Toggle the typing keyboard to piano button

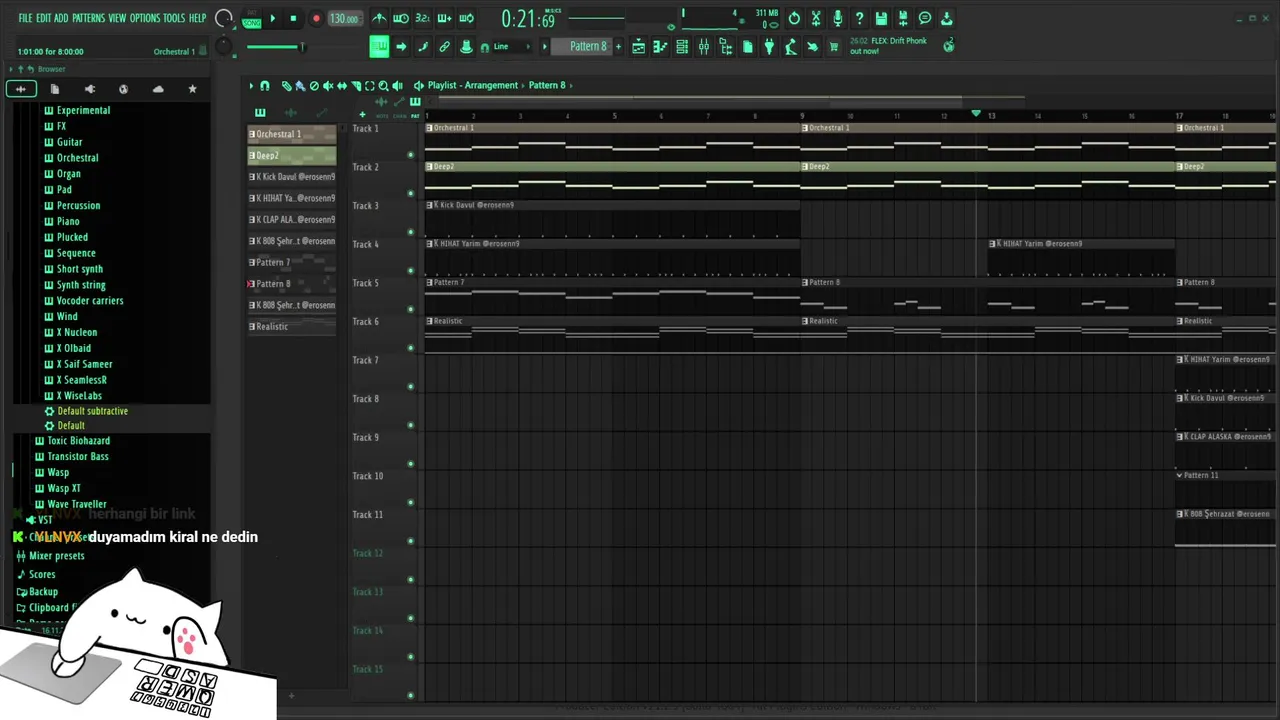coord(379,46)
